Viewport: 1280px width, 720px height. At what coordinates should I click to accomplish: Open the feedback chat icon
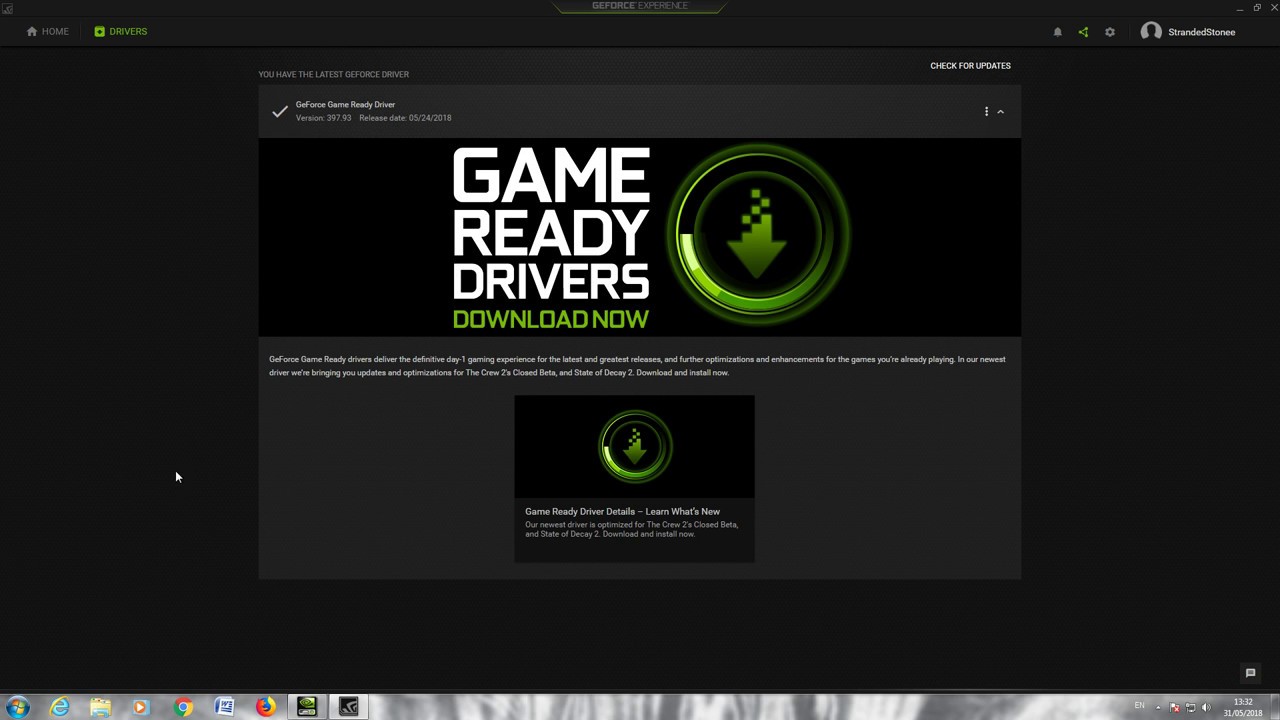(1250, 673)
